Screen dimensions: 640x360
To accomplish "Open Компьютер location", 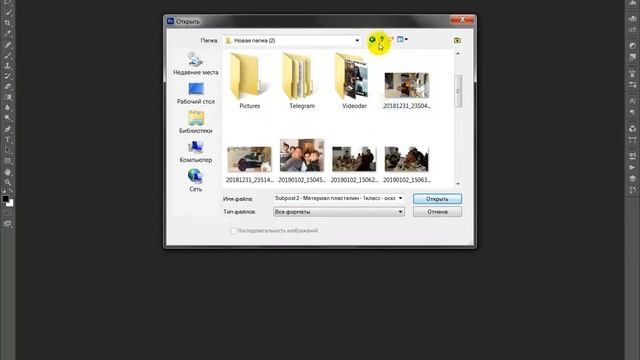I will click(x=196, y=152).
